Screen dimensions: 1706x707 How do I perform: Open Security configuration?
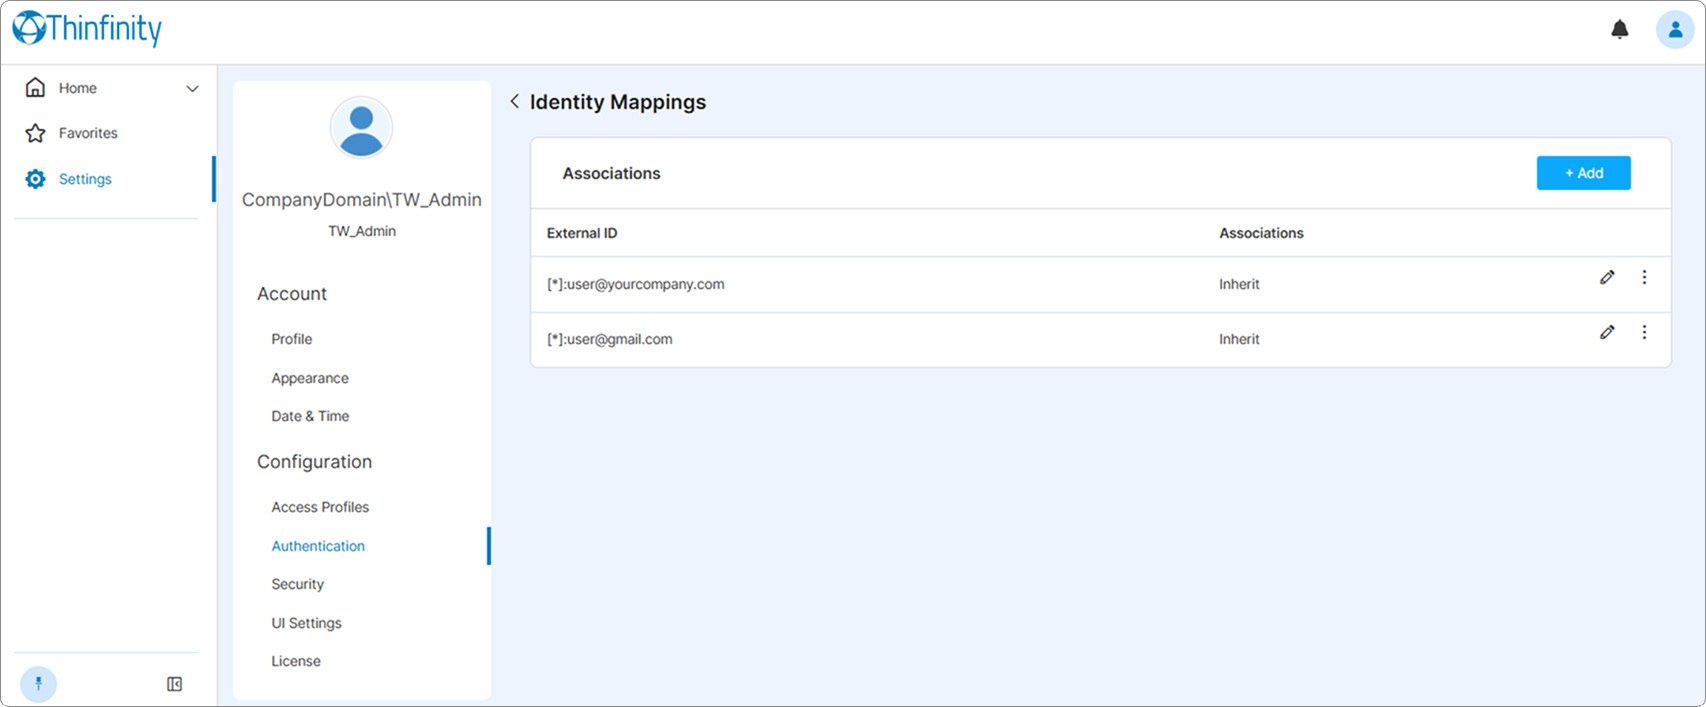click(x=298, y=584)
